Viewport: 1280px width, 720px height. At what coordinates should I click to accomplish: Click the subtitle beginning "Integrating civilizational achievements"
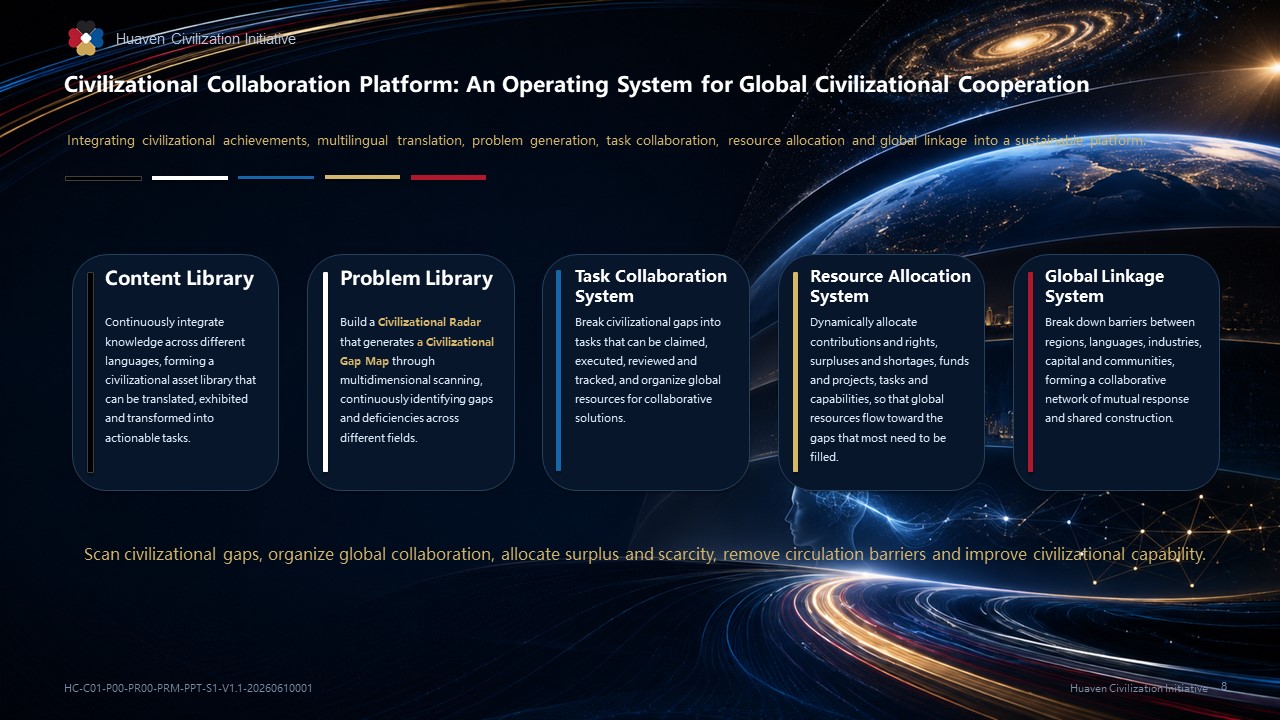[x=606, y=141]
